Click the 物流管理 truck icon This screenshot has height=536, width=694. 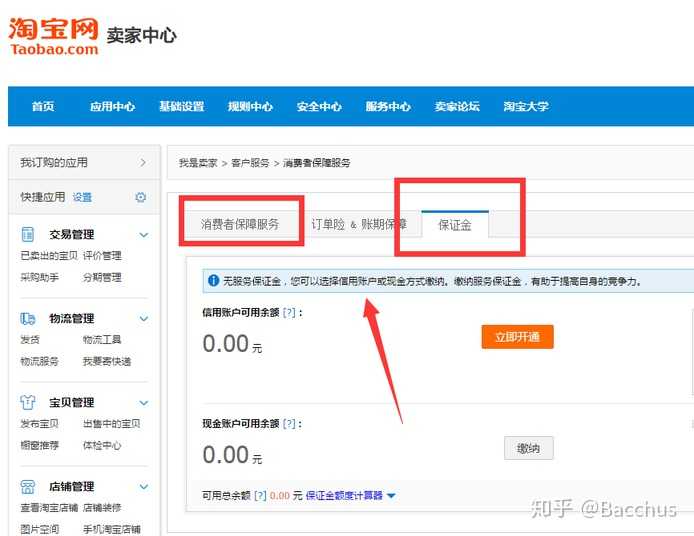tap(28, 318)
